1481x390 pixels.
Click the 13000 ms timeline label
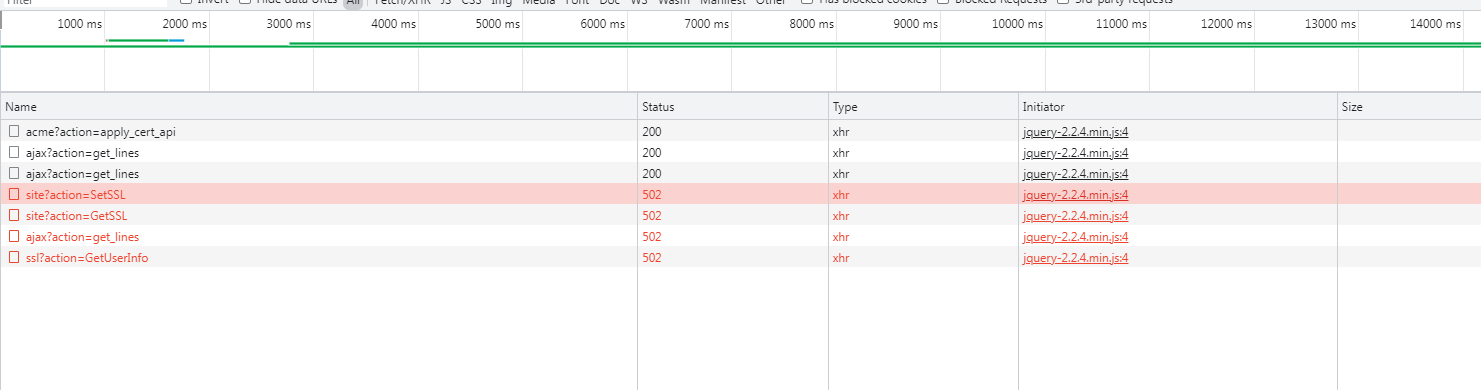[x=1331, y=24]
